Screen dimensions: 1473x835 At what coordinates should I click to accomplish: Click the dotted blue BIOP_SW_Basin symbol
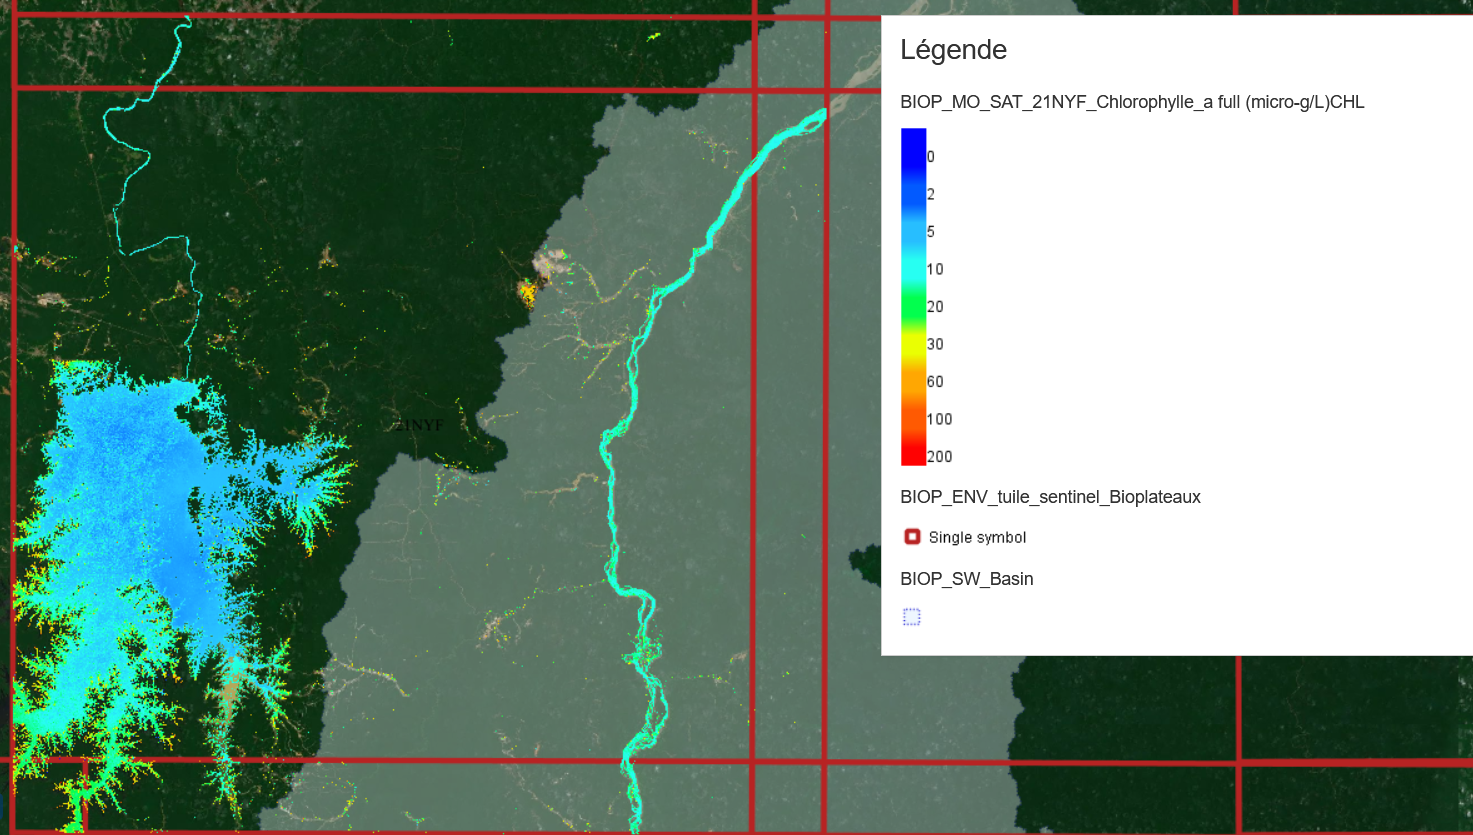click(912, 617)
